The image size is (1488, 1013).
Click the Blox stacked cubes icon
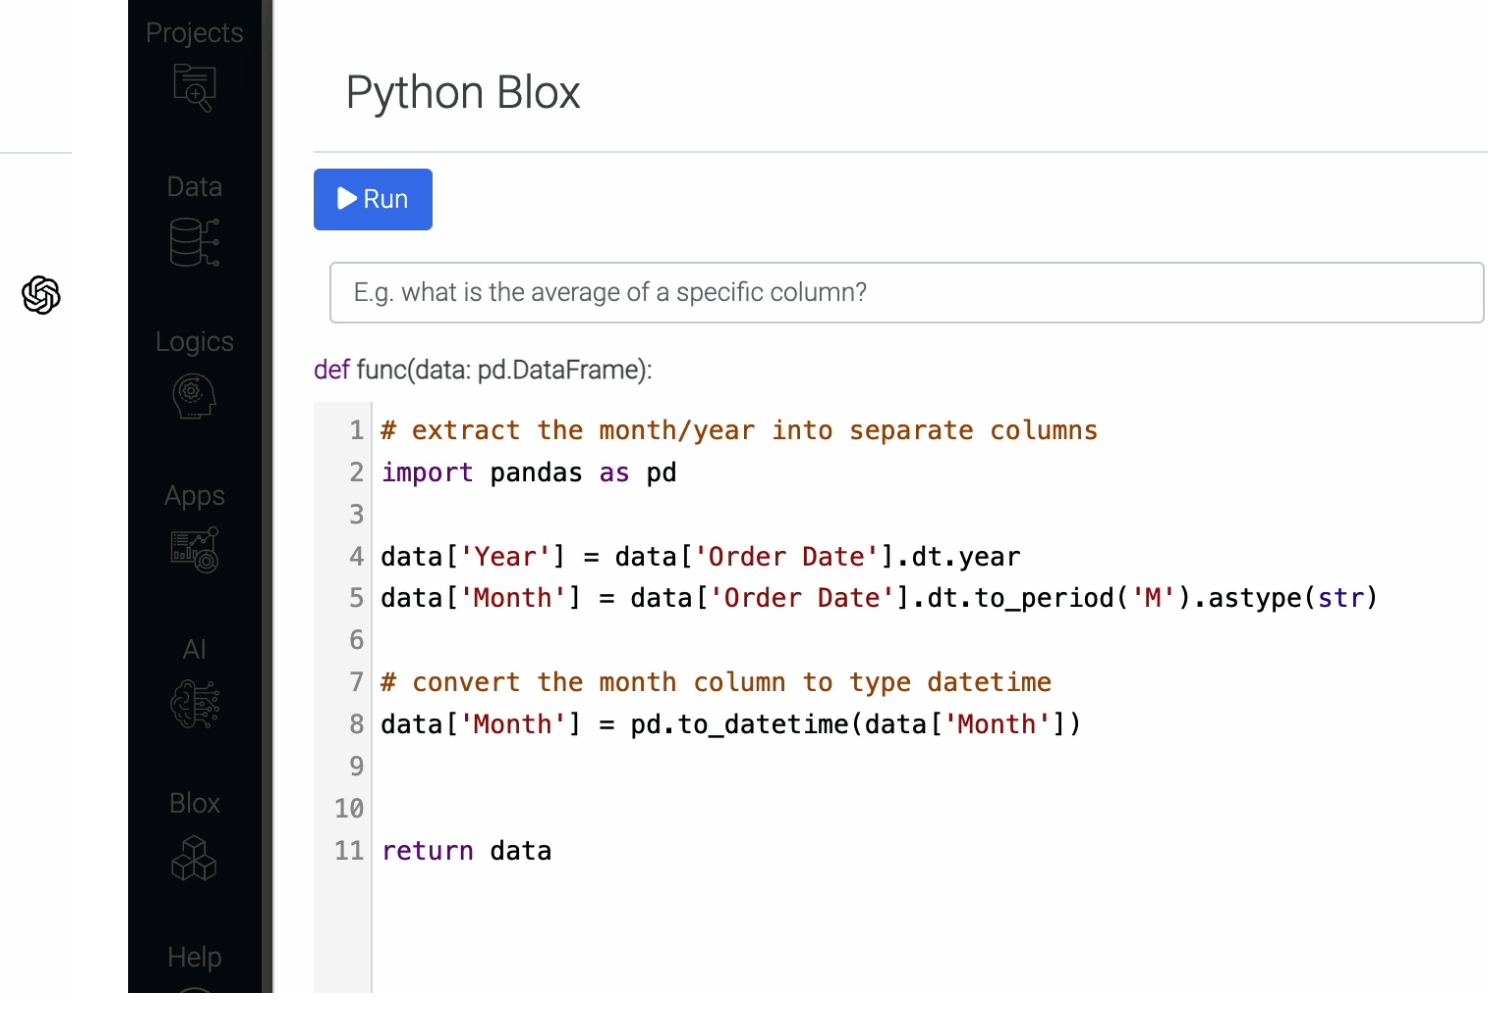click(x=194, y=858)
